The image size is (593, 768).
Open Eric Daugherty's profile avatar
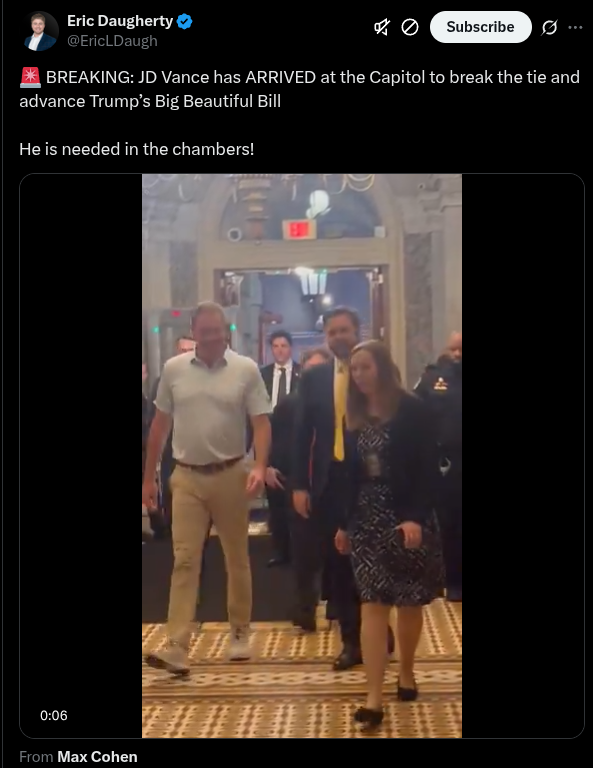[40, 31]
